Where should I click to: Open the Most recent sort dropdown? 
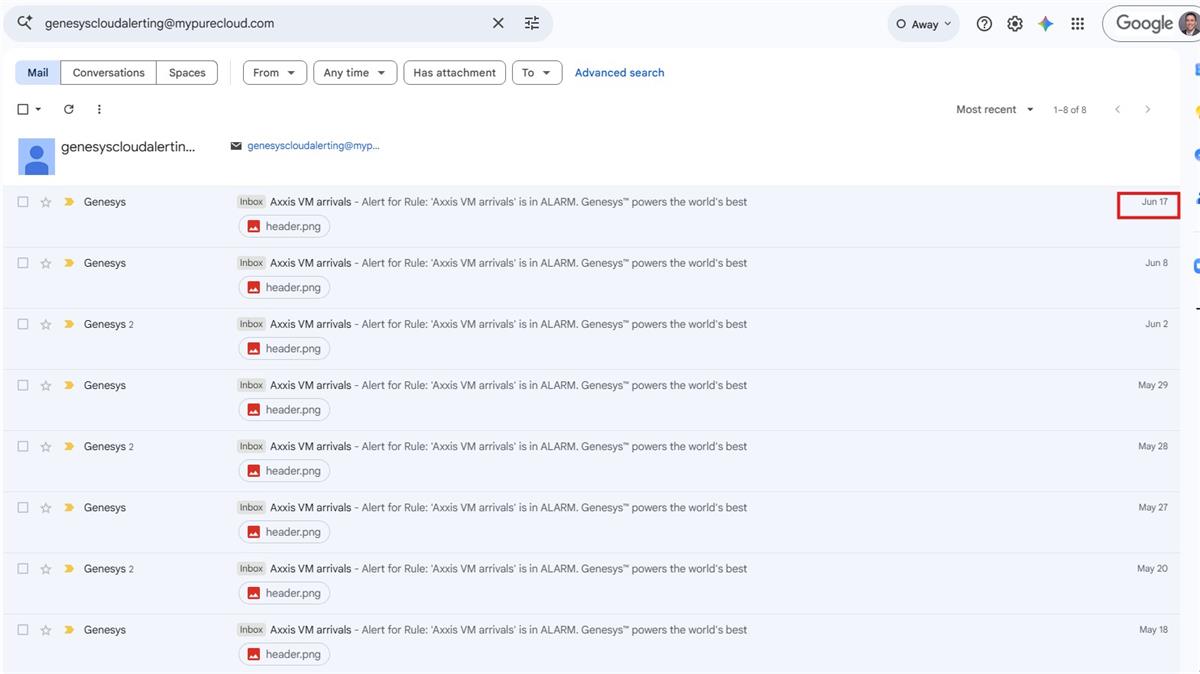point(995,109)
